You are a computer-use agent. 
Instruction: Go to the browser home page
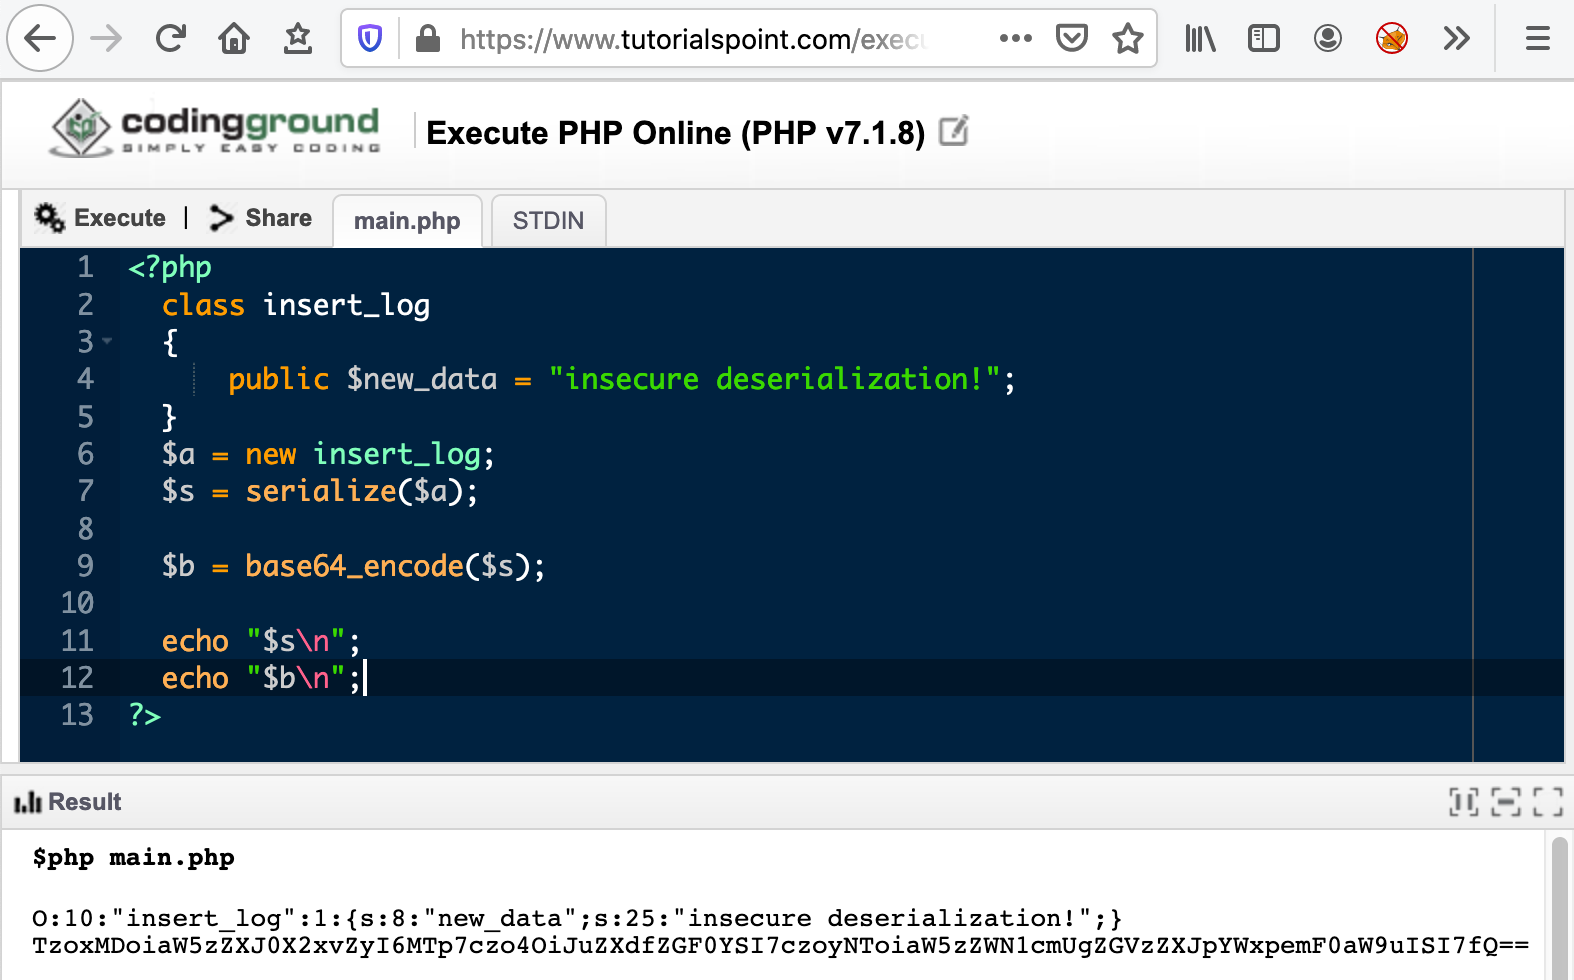pyautogui.click(x=234, y=39)
